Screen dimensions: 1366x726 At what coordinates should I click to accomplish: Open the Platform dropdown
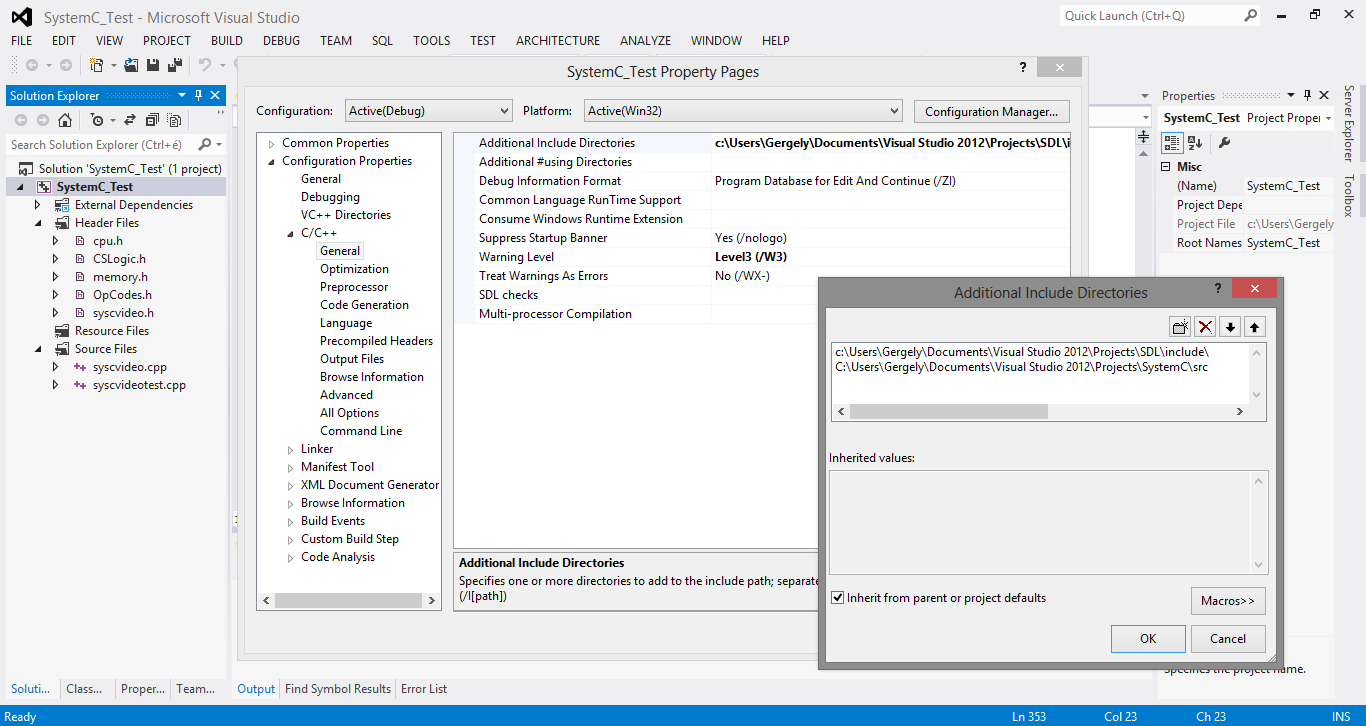[x=894, y=111]
